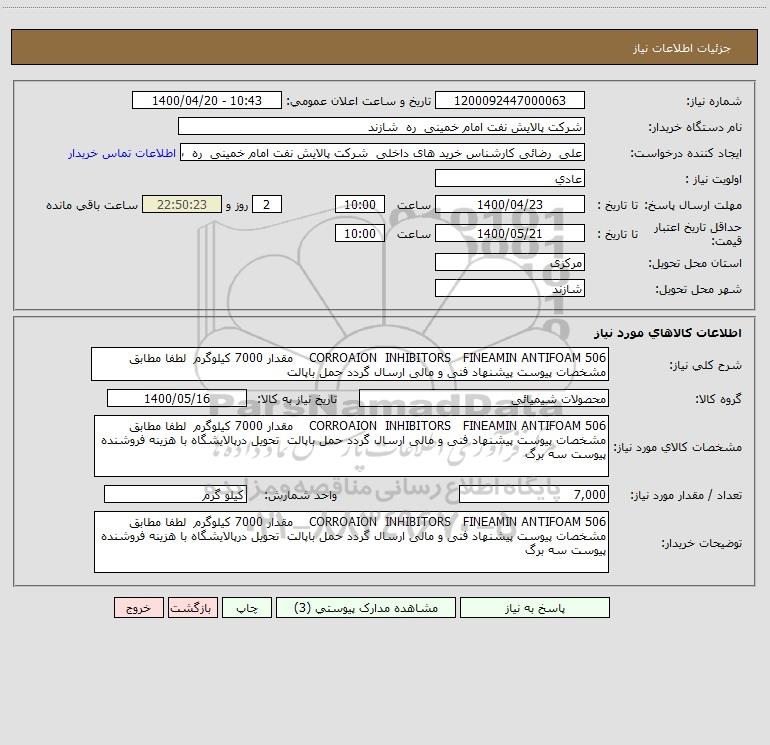Click the اطلاعات کالاهای مورد نیاز section heading
This screenshot has height=745, width=770.
click(x=667, y=333)
